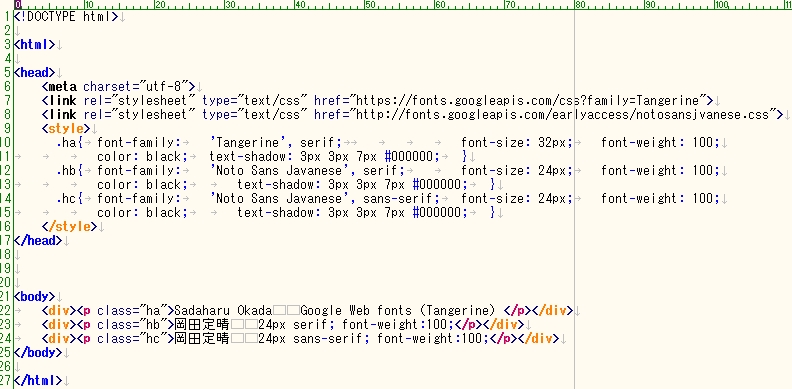Place cursor on the "<meta" keyword
Viewport: 792px width, 389px height.
click(x=59, y=86)
